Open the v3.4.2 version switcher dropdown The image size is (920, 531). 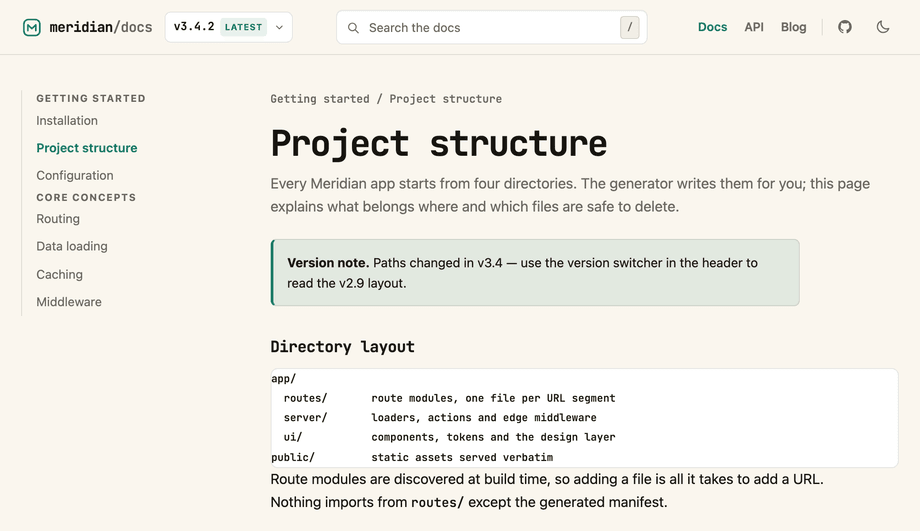tap(229, 27)
